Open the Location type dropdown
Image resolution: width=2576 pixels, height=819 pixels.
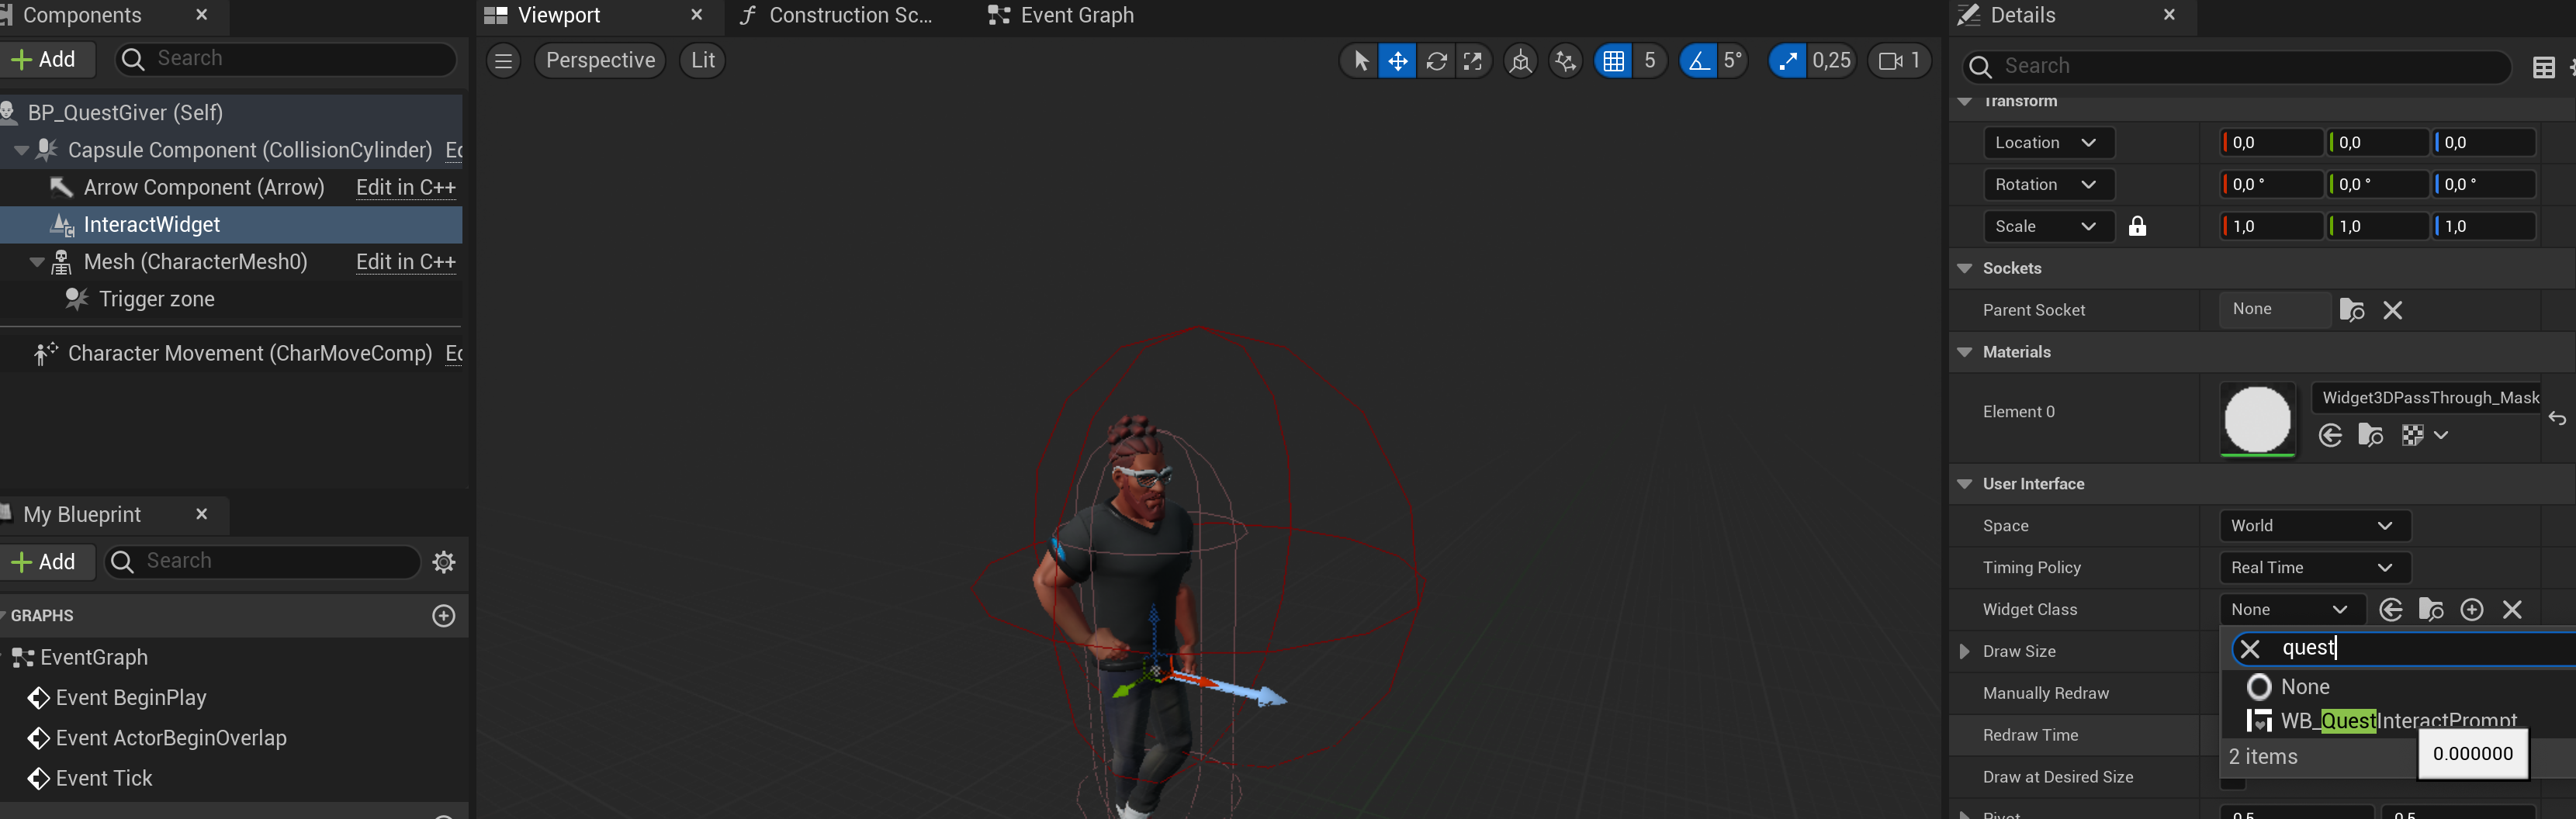click(x=2048, y=143)
